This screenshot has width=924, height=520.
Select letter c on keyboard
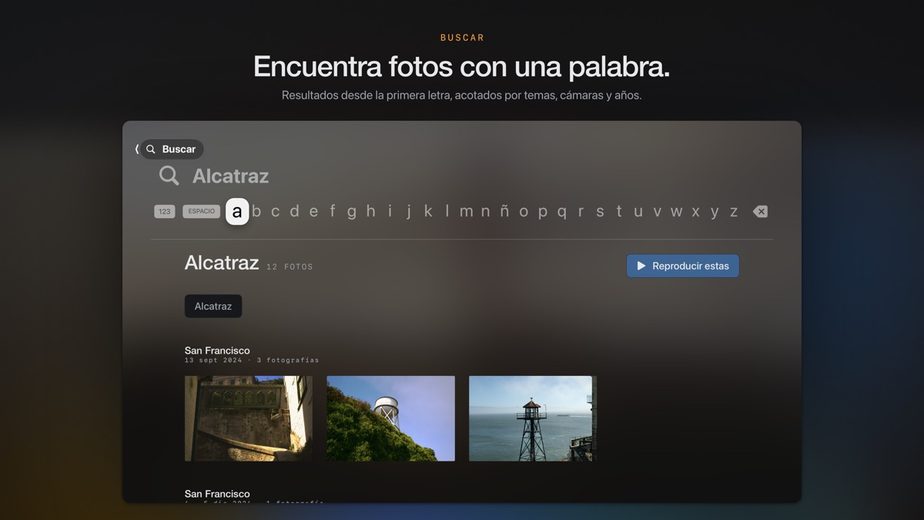(275, 211)
